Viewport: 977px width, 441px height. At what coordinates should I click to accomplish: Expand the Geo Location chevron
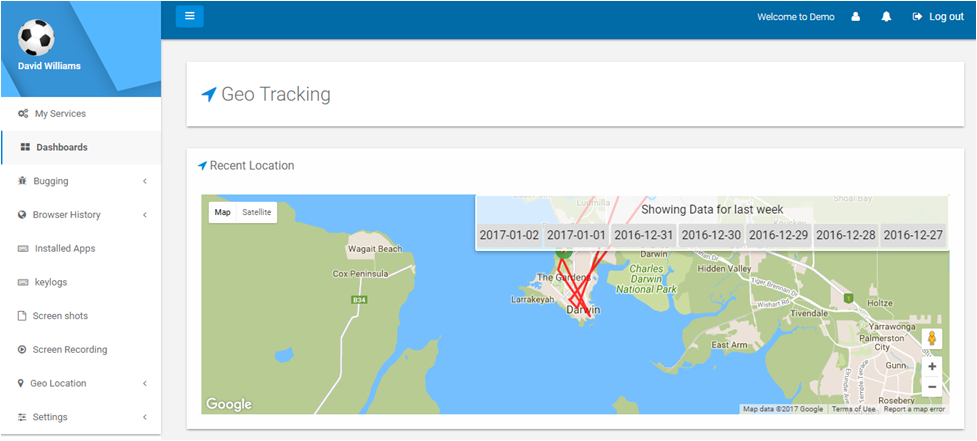point(145,383)
